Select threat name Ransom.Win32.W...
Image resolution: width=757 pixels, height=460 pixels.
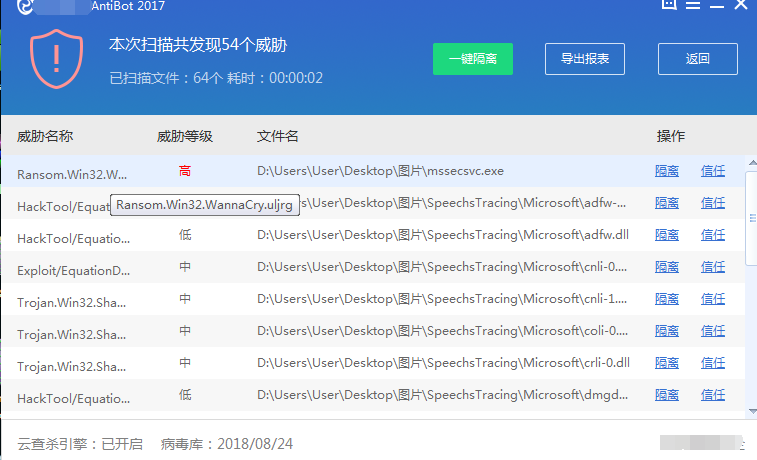point(72,174)
